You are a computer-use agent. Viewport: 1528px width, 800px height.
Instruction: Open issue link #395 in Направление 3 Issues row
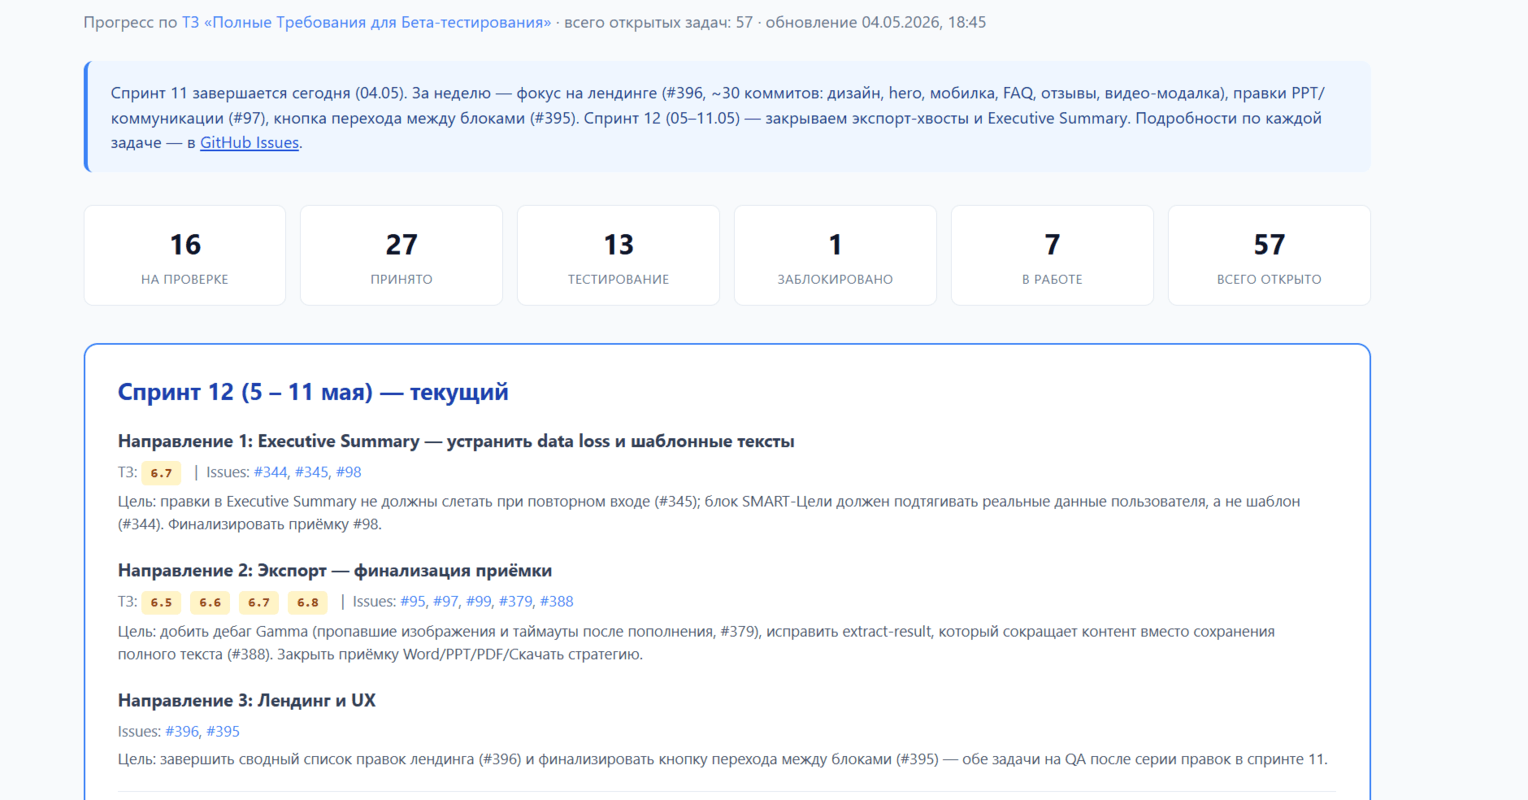[223, 731]
